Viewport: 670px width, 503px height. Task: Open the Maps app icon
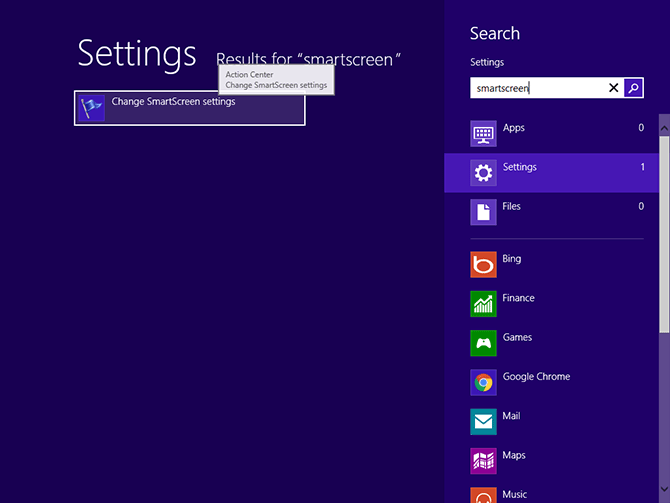coord(483,461)
